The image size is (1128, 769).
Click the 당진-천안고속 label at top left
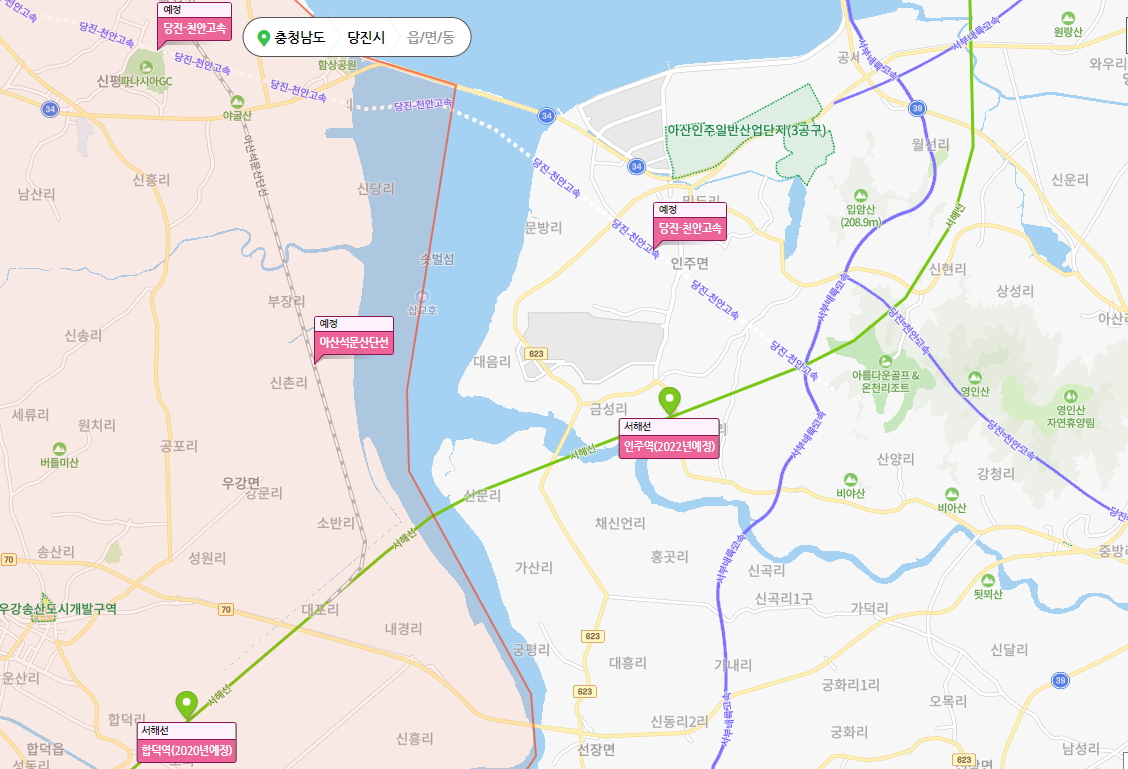tap(194, 29)
